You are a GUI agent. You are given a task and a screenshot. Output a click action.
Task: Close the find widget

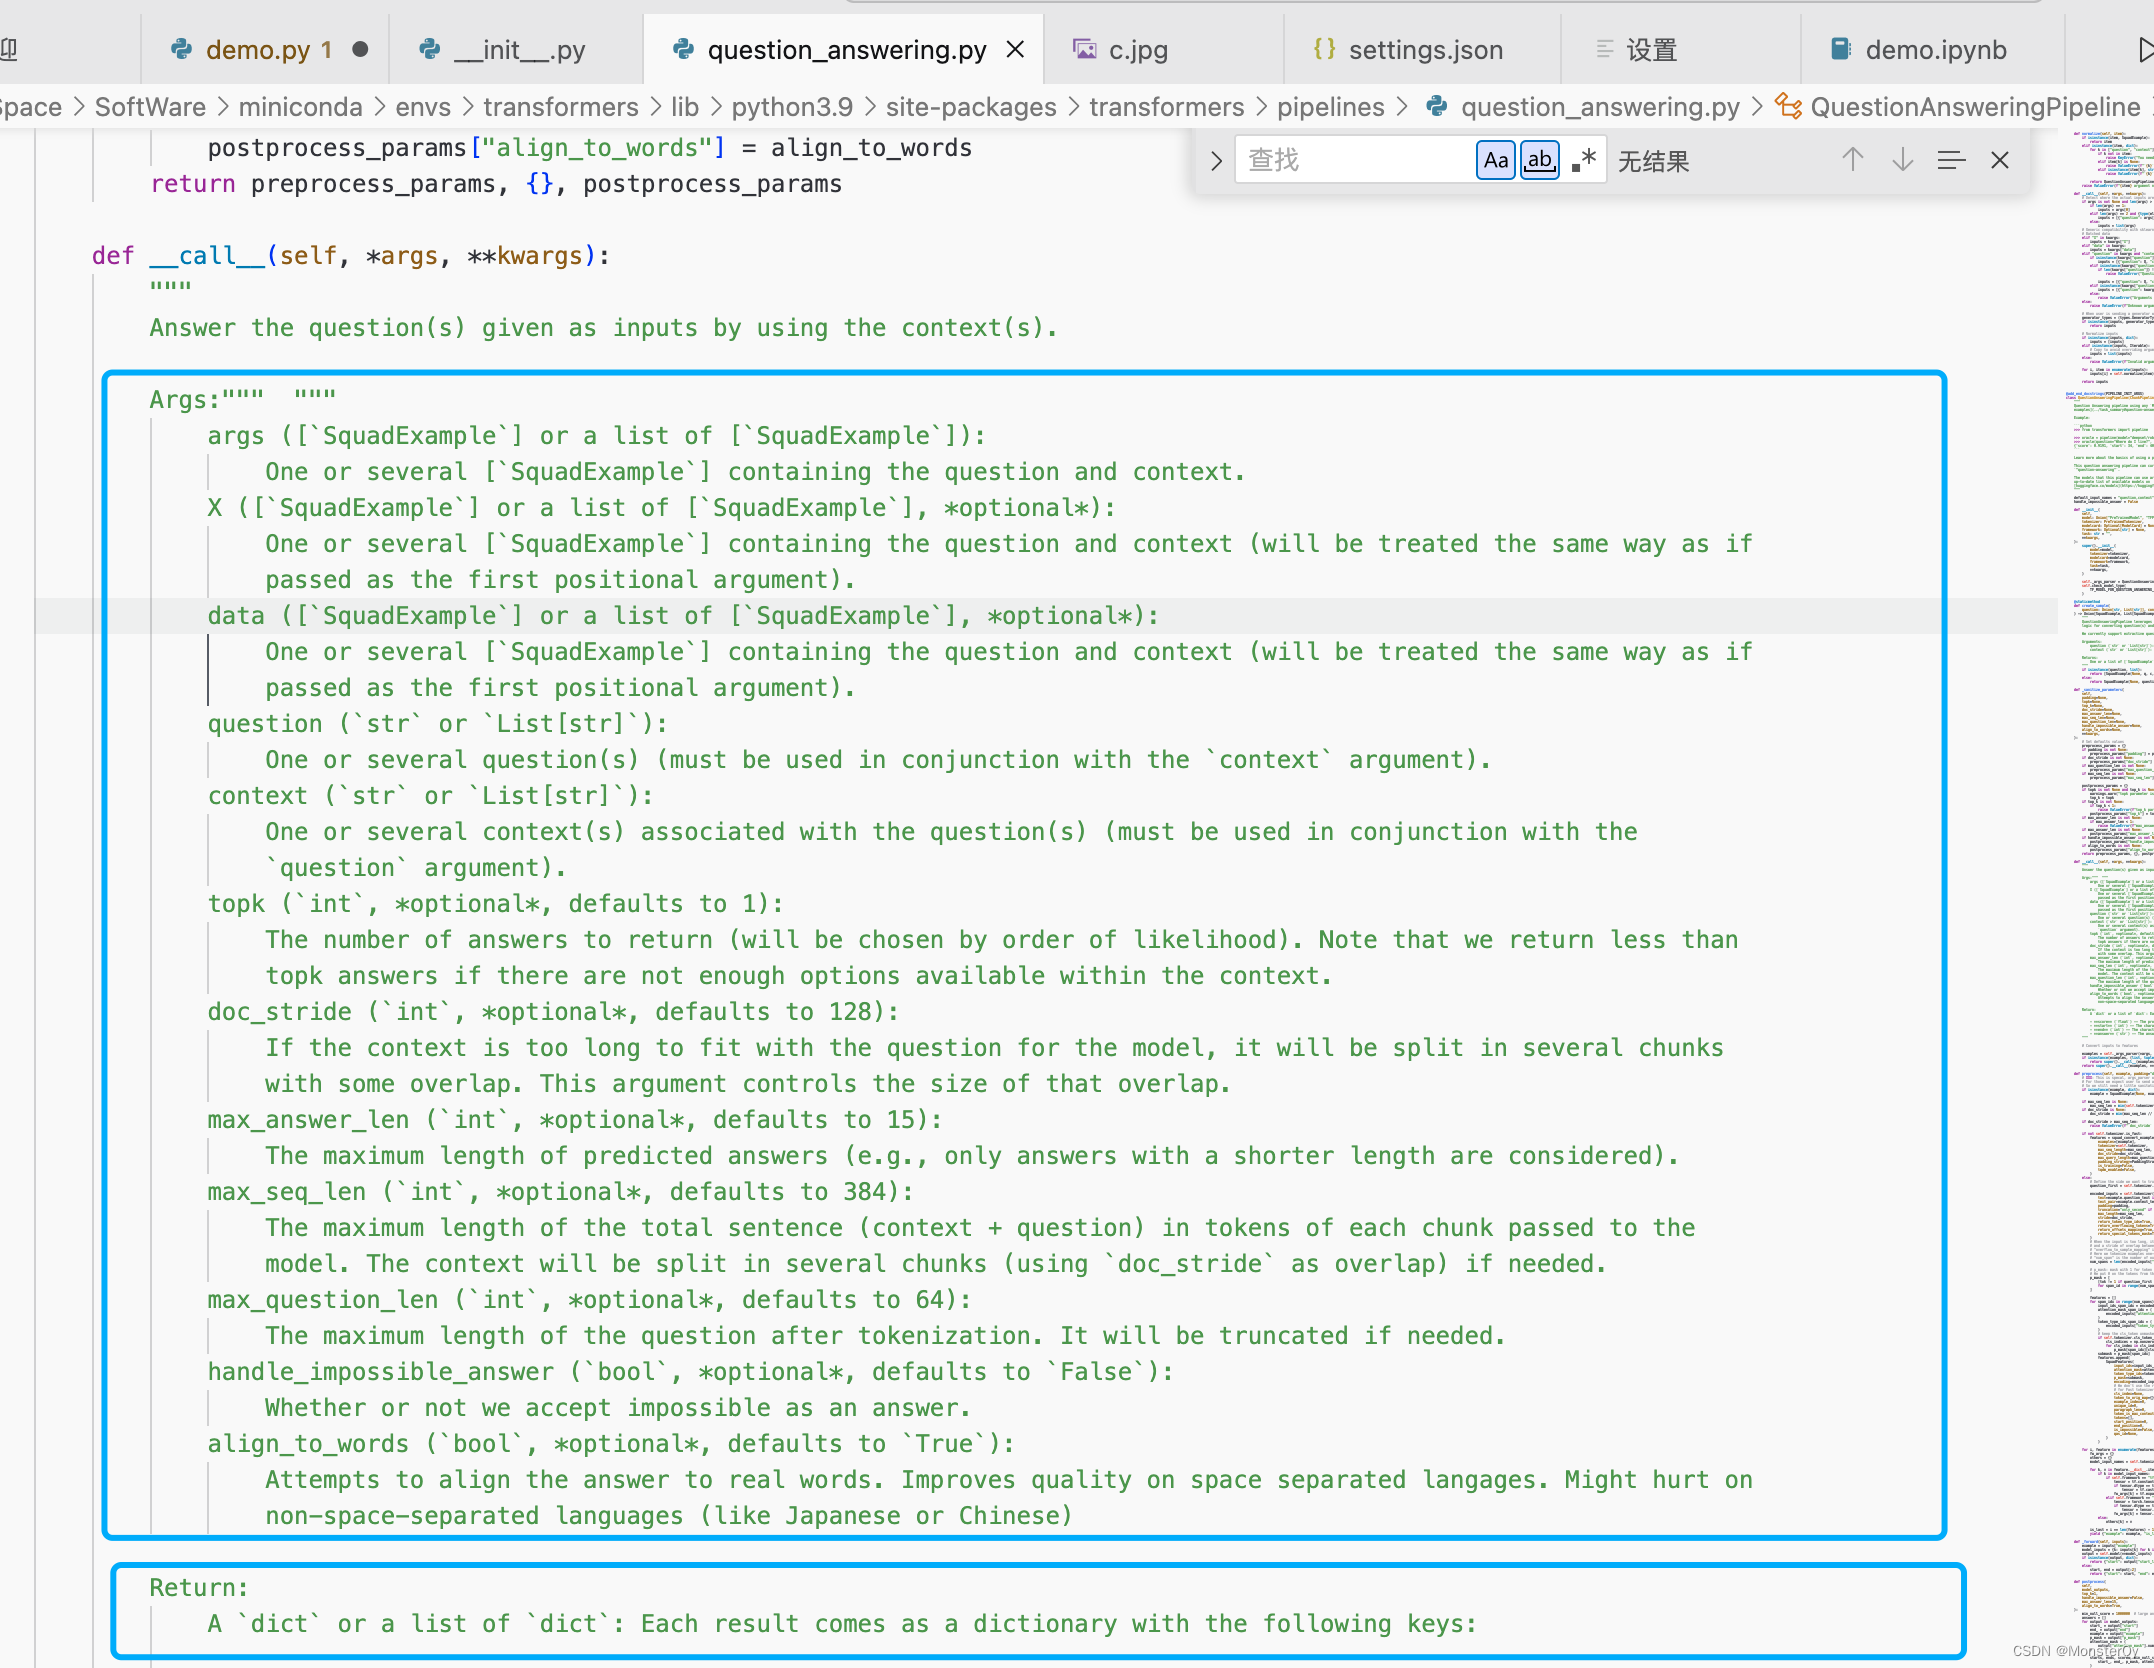point(2000,160)
